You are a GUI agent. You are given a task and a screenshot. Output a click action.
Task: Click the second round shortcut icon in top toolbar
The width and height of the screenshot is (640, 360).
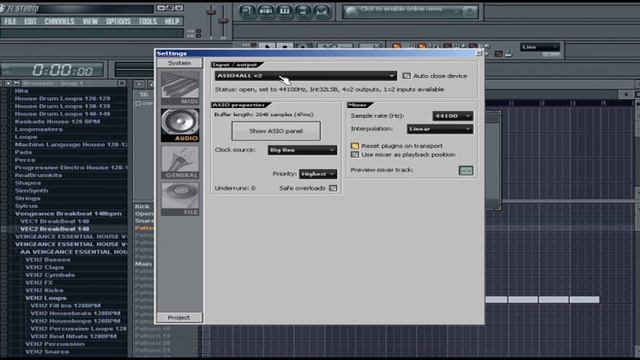(266, 11)
